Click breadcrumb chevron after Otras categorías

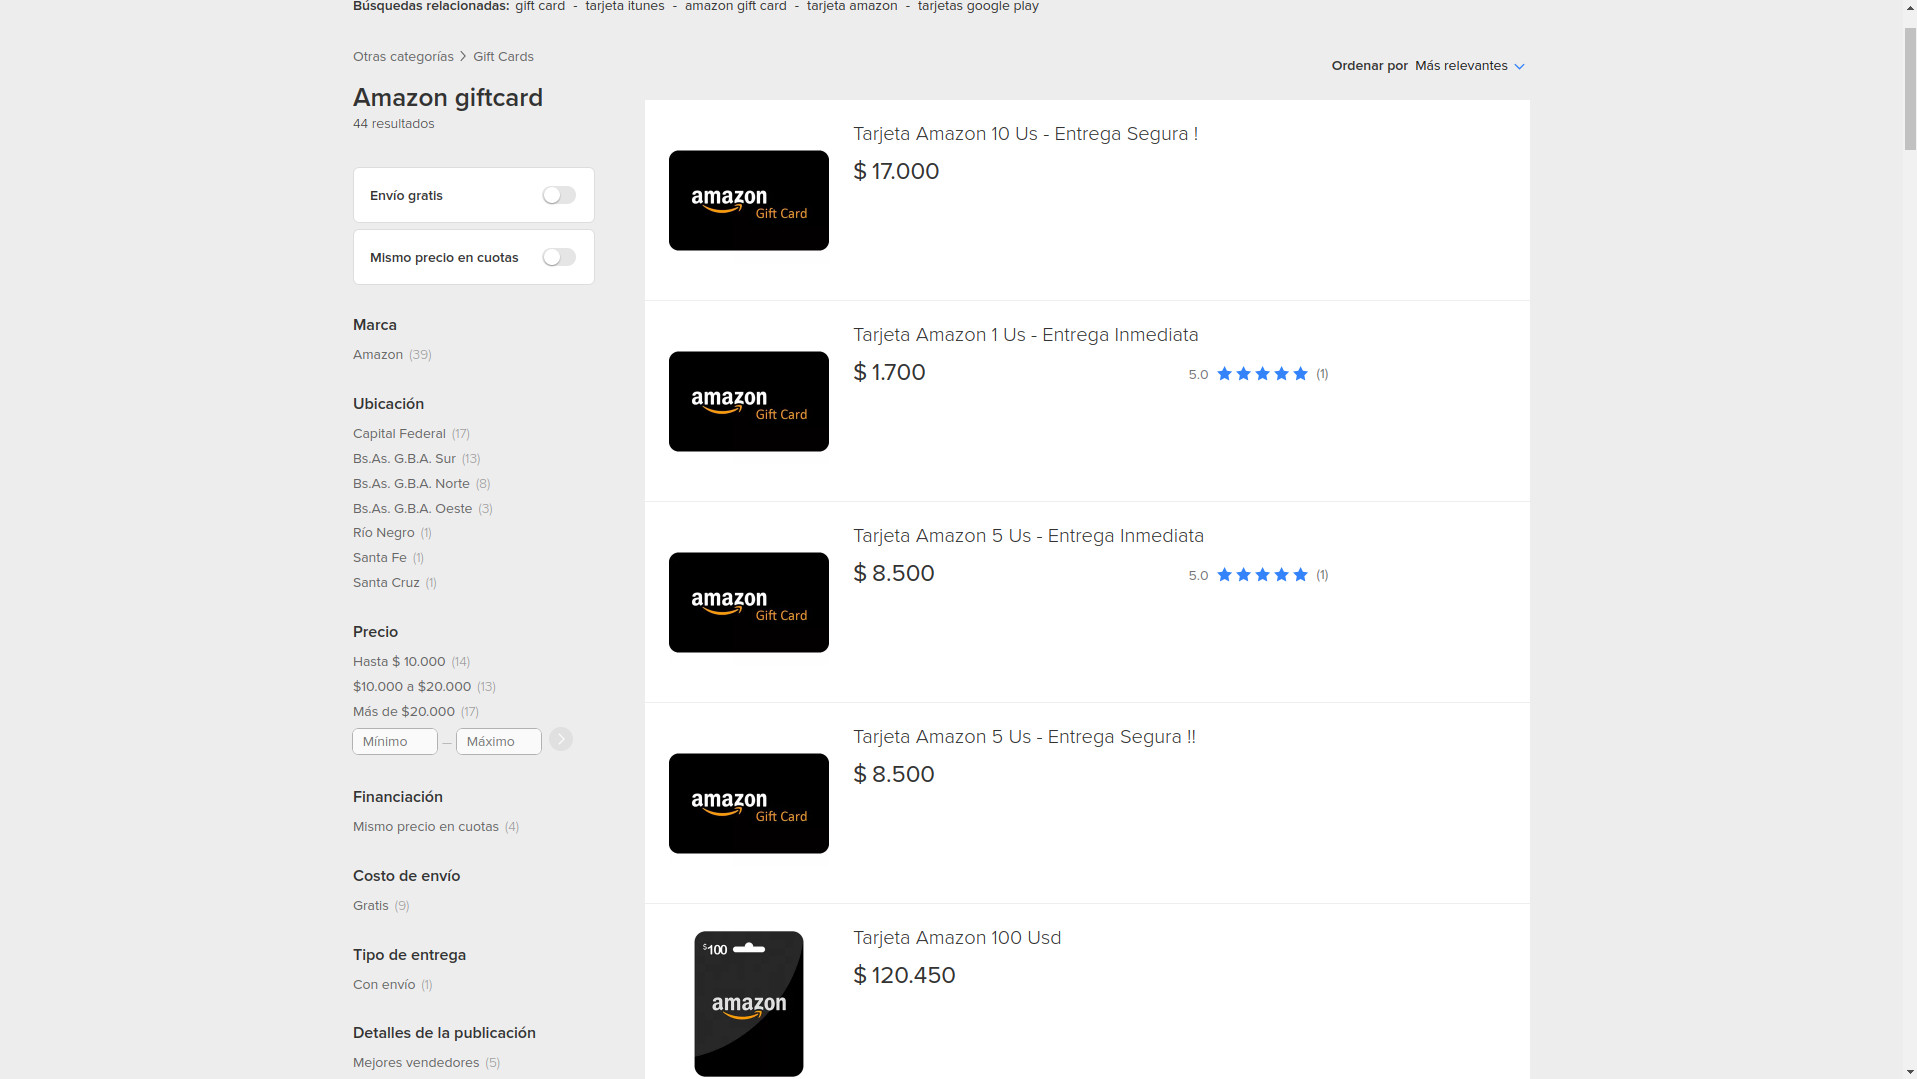(x=463, y=57)
